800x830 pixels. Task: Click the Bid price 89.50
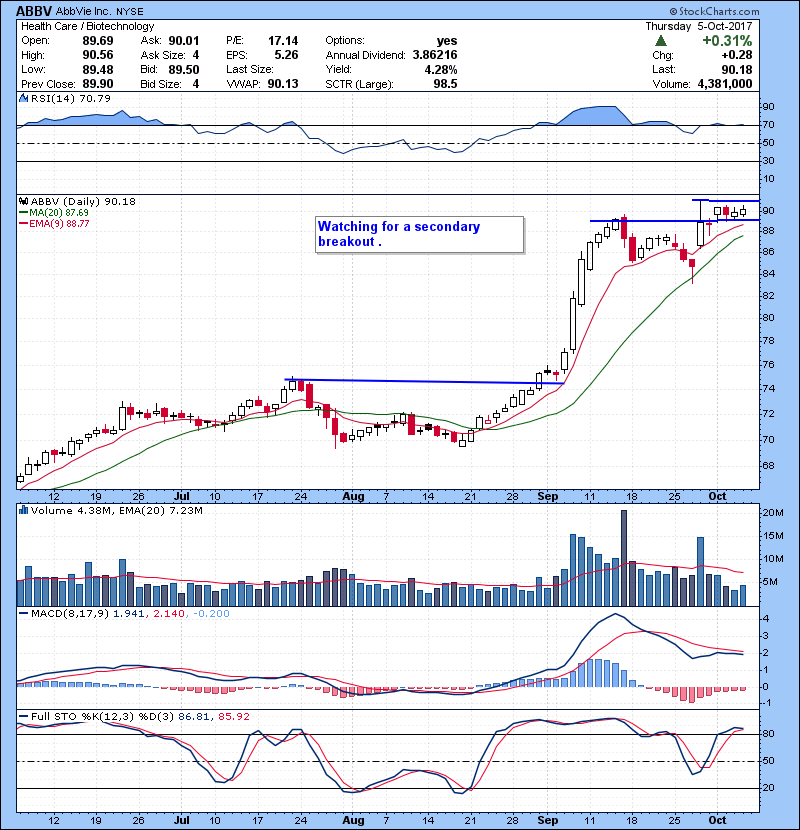(184, 69)
